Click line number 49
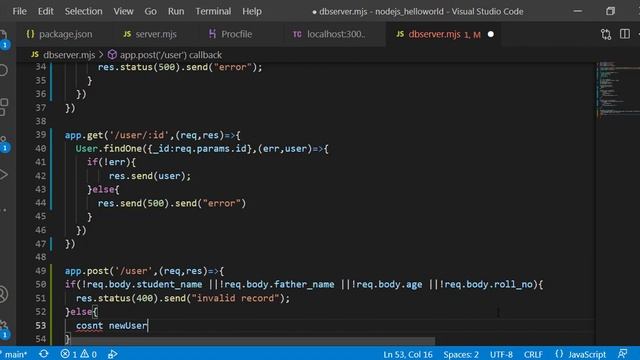The image size is (640, 360). [40, 271]
